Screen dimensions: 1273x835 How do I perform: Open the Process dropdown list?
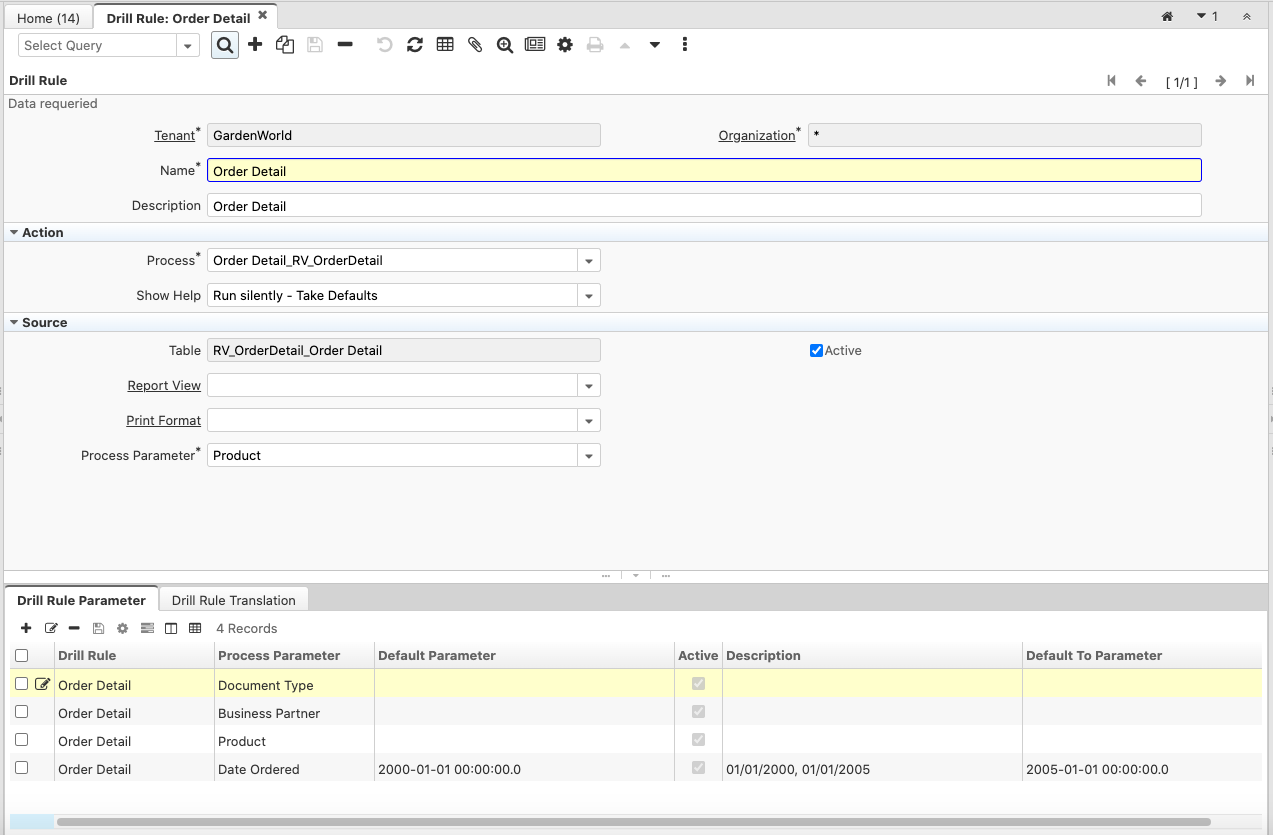(589, 261)
